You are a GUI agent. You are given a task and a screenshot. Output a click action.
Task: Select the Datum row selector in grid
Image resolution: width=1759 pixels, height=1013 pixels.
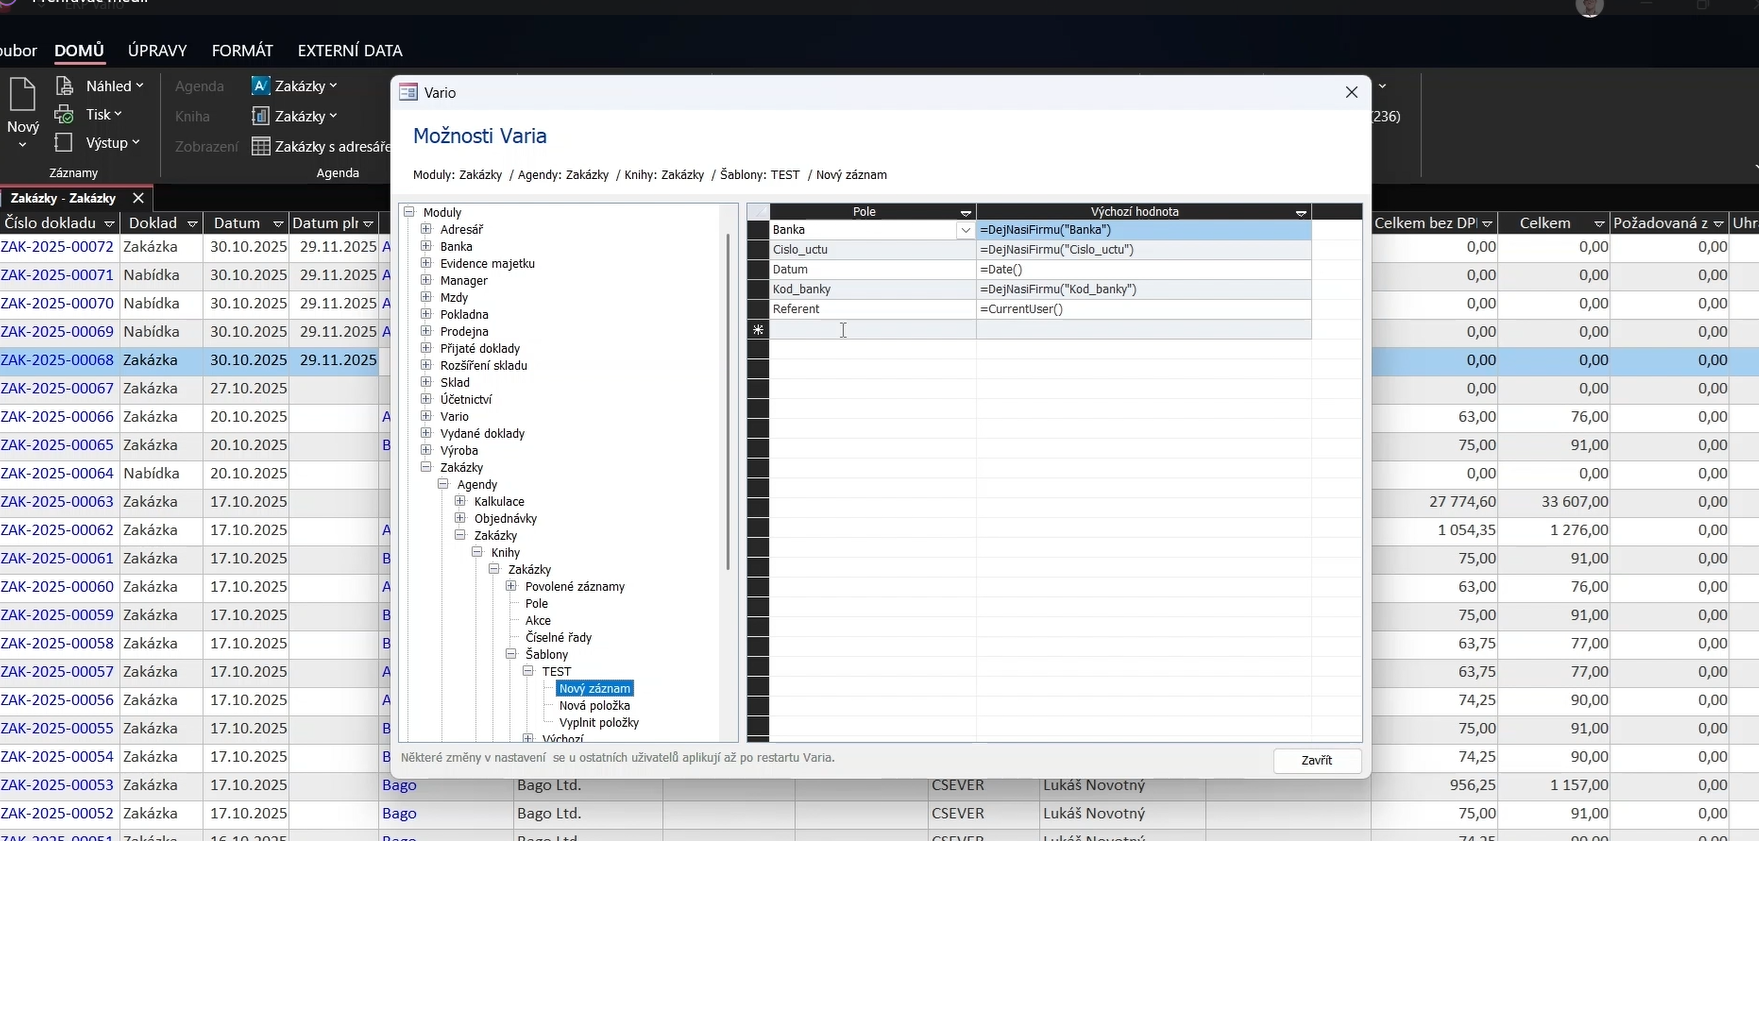click(758, 270)
